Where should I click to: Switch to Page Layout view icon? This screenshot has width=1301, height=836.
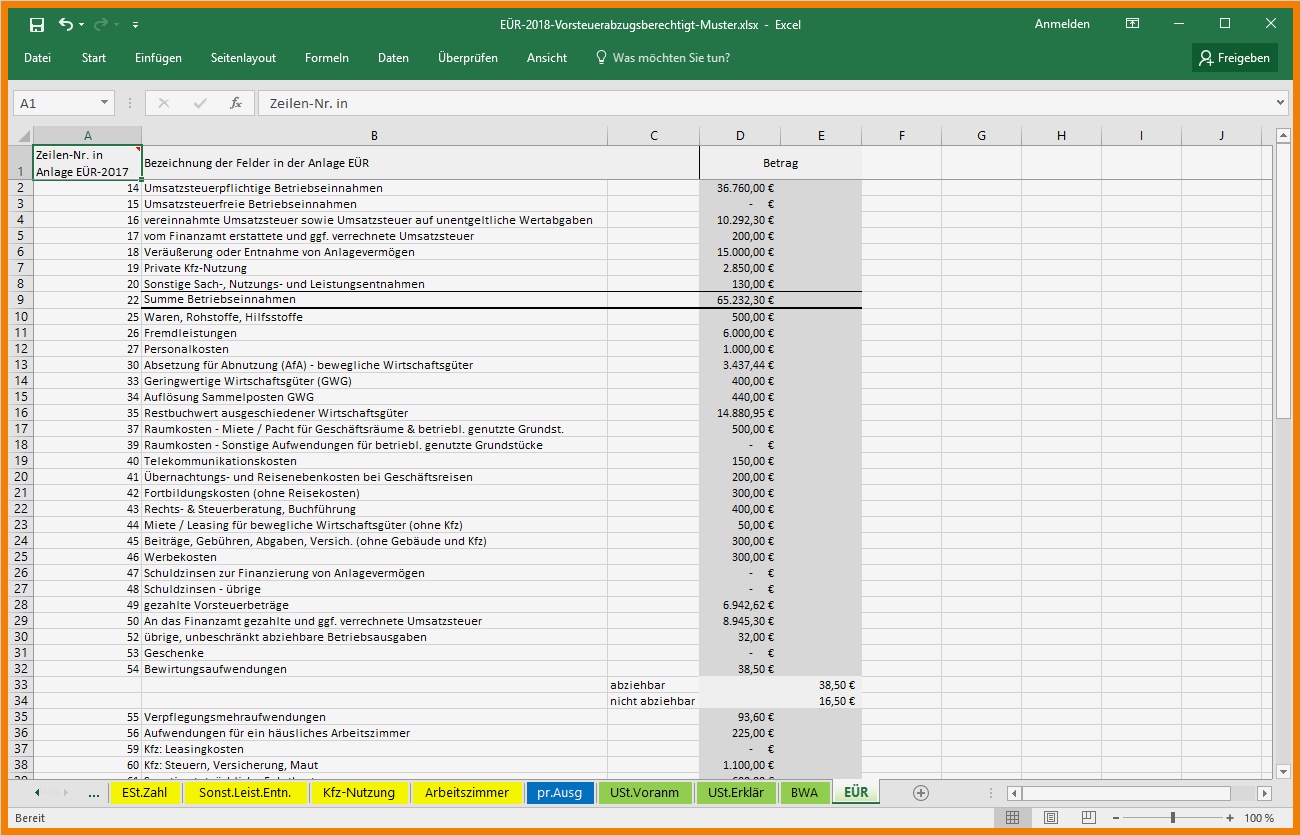(1050, 818)
